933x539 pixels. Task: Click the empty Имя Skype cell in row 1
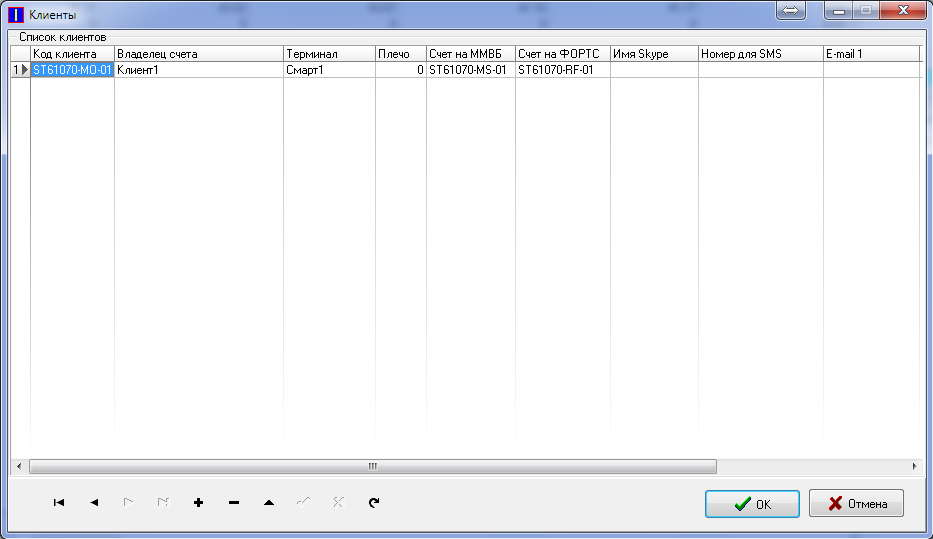[x=654, y=70]
